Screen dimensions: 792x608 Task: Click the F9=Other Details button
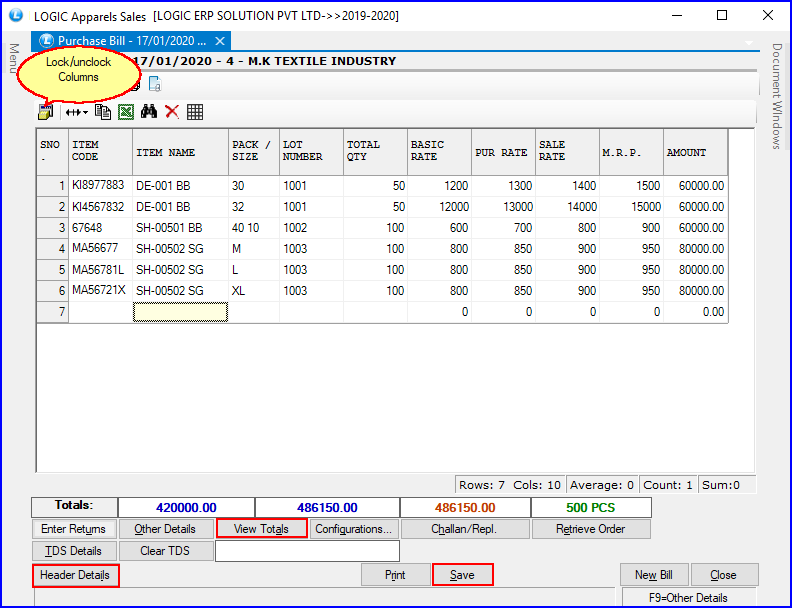[x=688, y=597]
